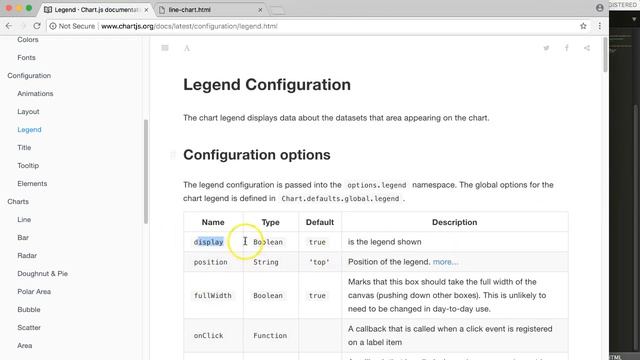Click the Not Secure site info icon
Screen dimensions: 640x360
pyautogui.click(x=53, y=26)
